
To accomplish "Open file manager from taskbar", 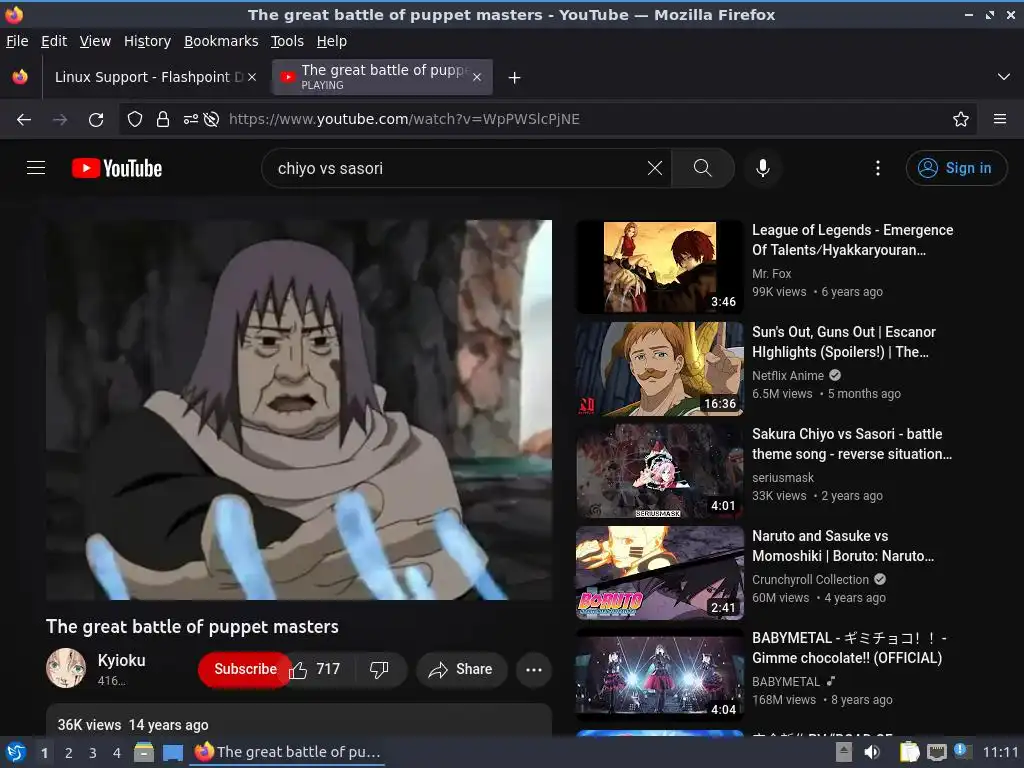I will click(144, 752).
